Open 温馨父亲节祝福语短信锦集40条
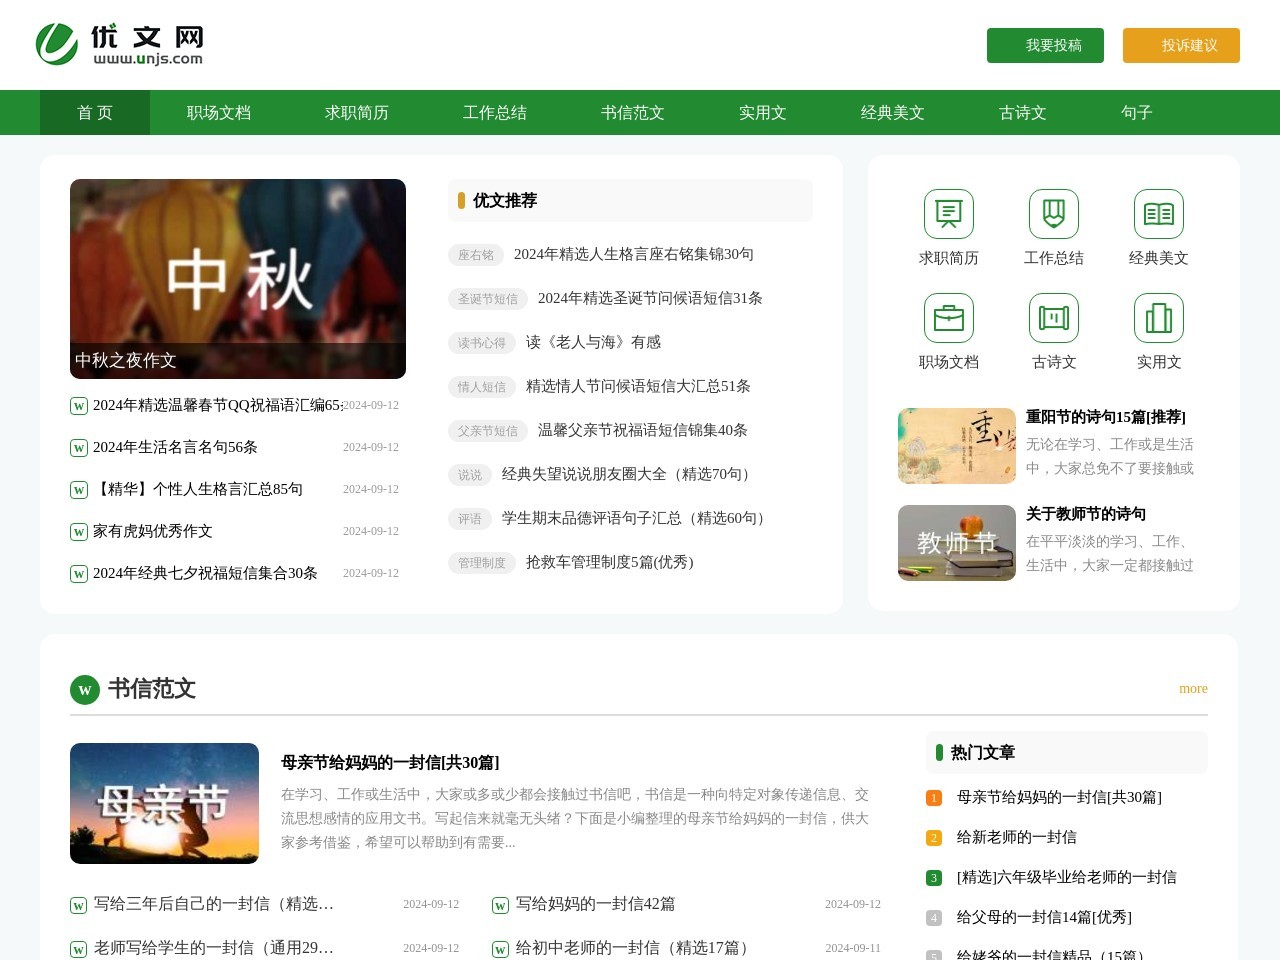Screen dimensions: 1280x960 [643, 430]
